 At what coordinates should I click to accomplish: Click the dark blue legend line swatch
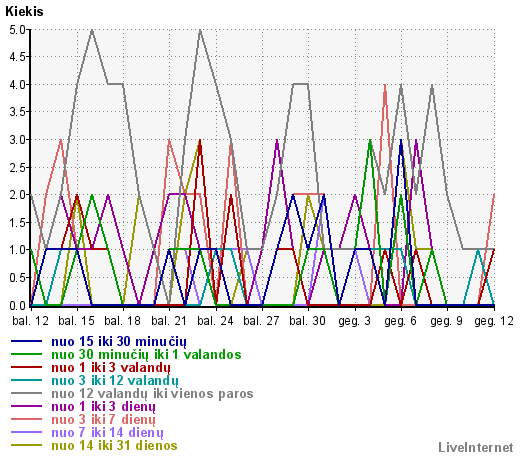coord(27,341)
